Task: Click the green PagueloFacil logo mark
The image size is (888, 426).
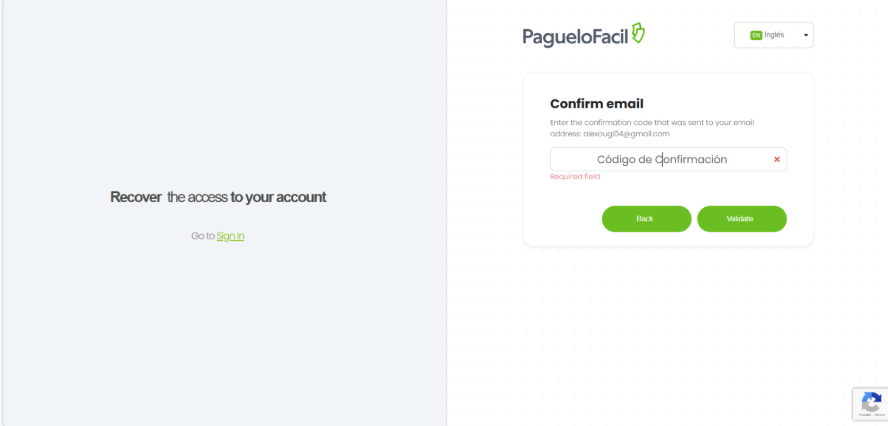Action: click(x=639, y=33)
